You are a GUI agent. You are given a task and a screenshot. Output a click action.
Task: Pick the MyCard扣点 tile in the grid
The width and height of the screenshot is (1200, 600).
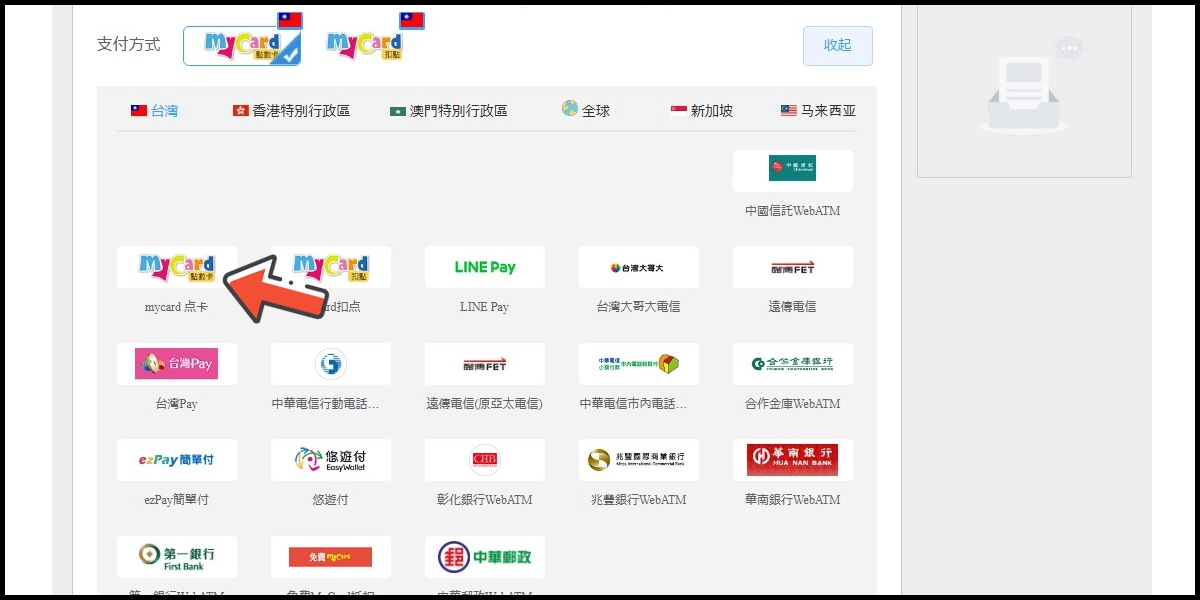[331, 267]
